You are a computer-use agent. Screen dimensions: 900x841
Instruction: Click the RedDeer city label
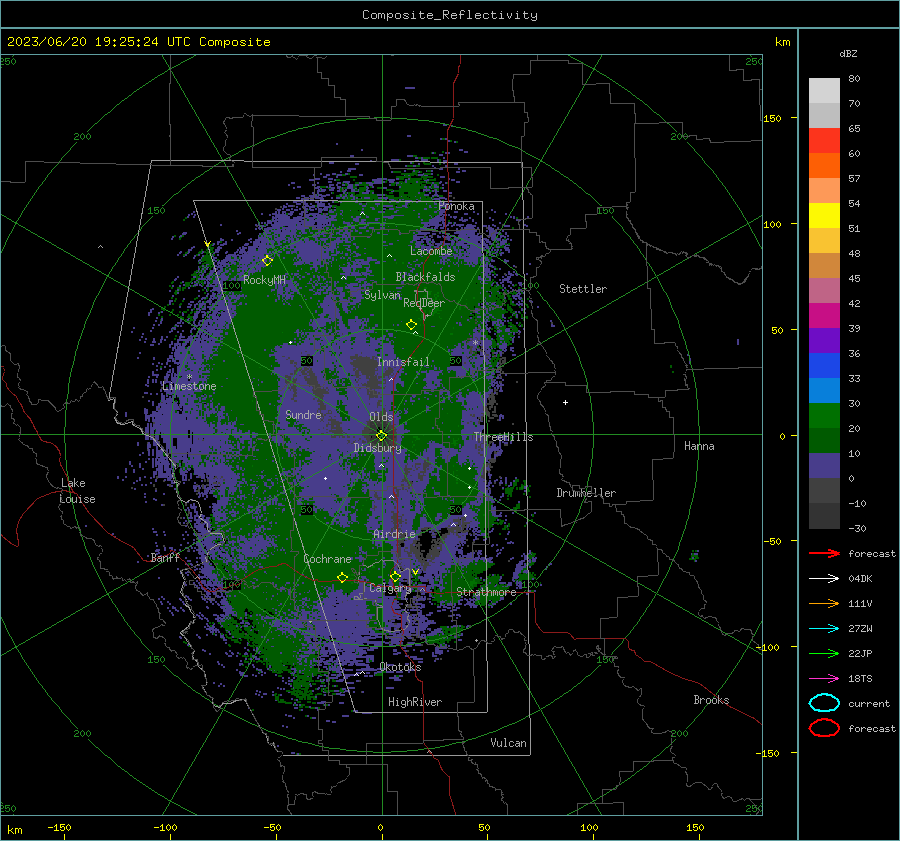tap(424, 303)
